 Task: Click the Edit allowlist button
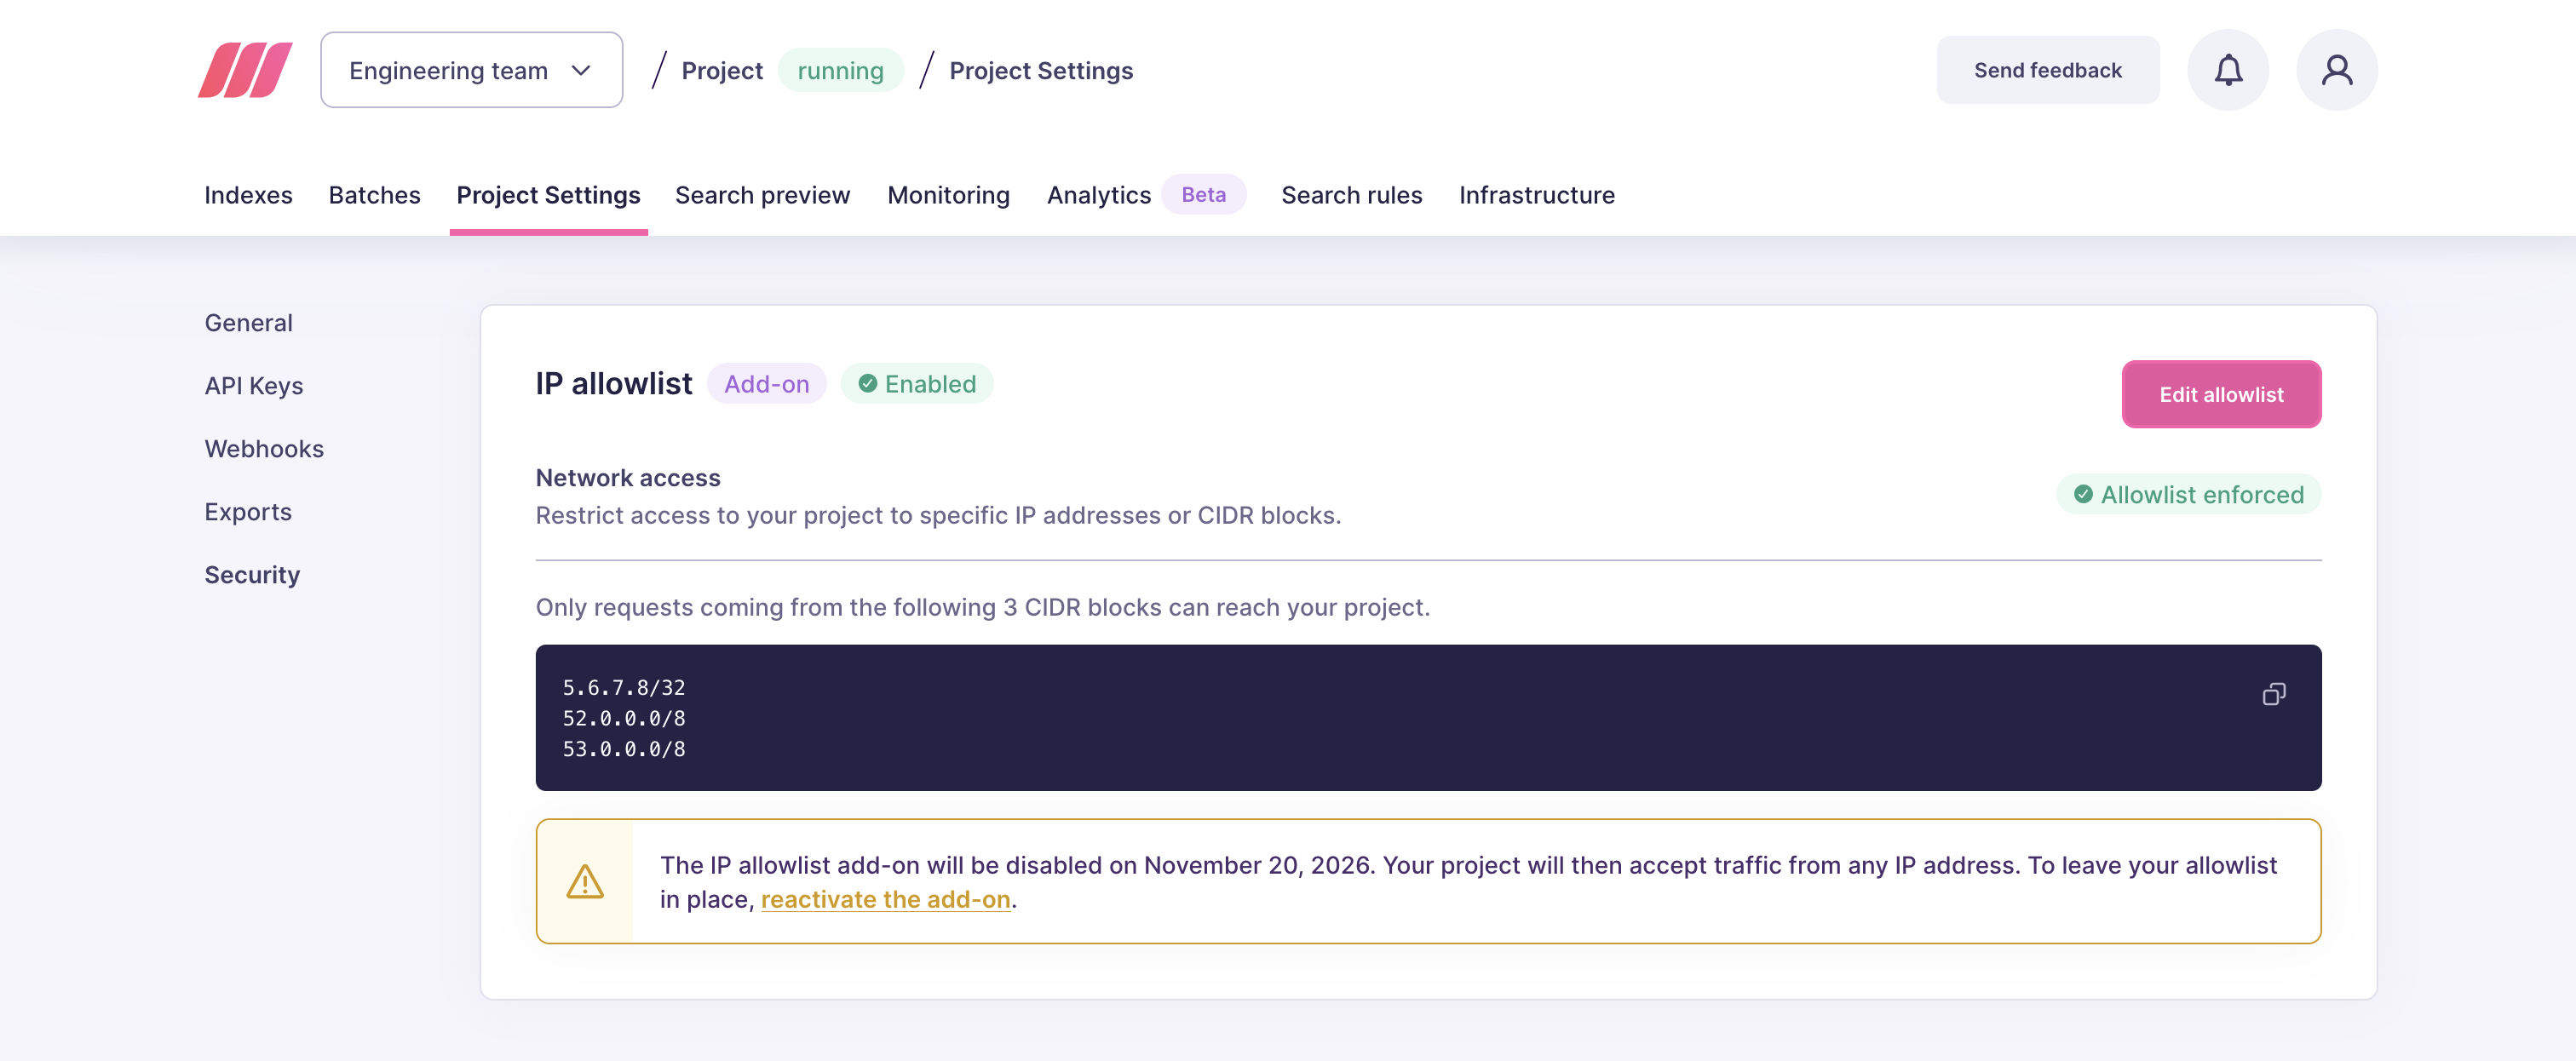click(2220, 394)
